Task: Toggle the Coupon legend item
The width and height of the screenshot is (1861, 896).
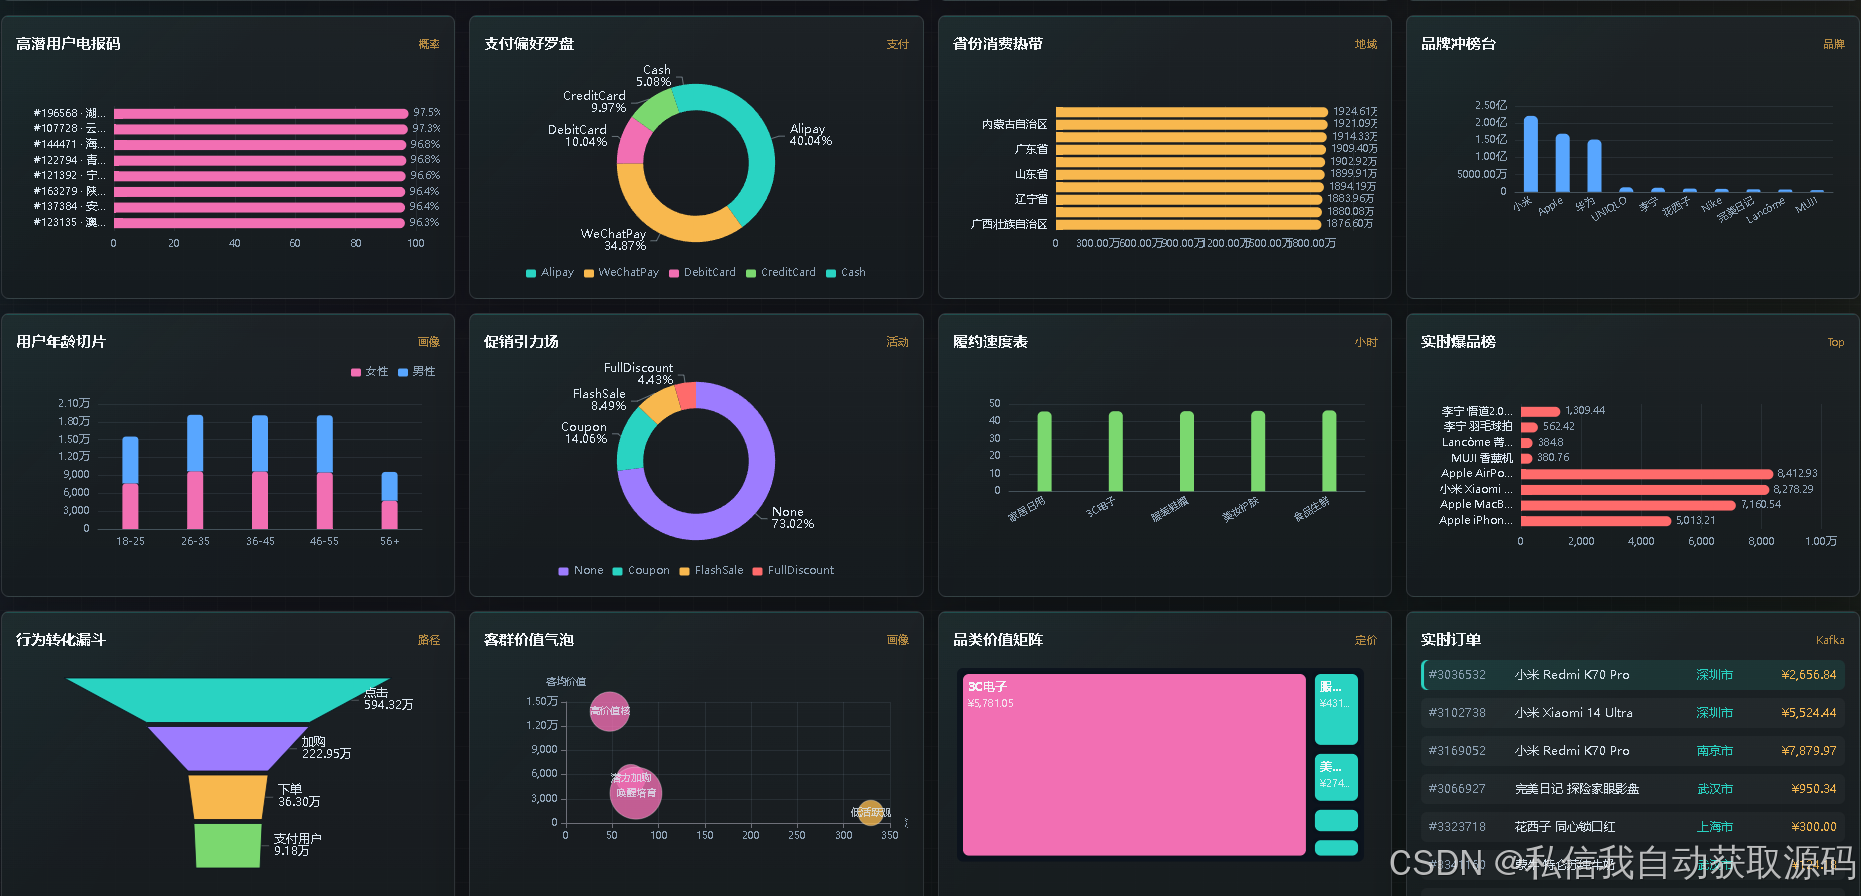Action: [x=641, y=570]
